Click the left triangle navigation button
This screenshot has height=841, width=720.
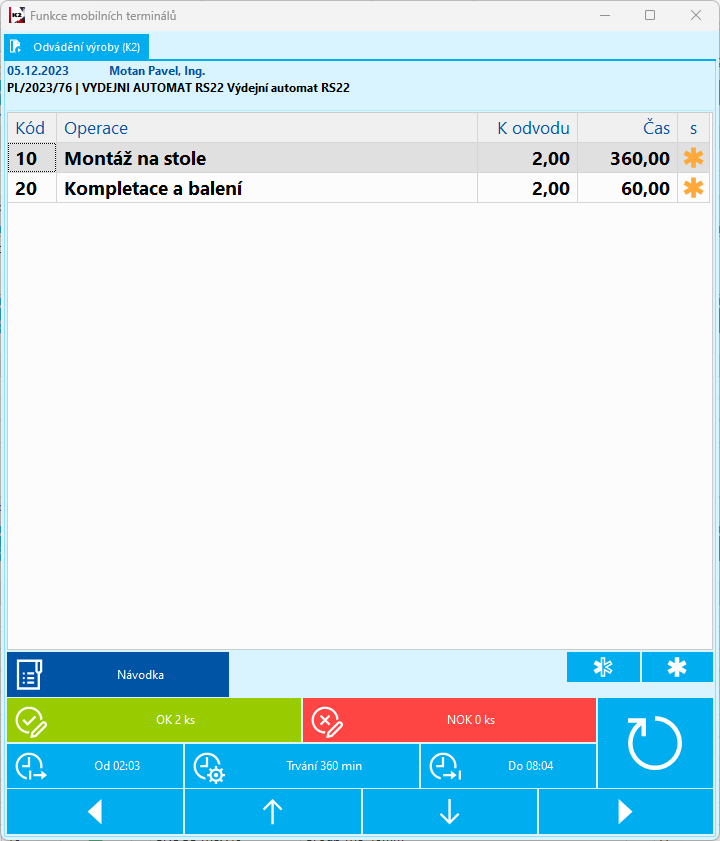coord(95,811)
